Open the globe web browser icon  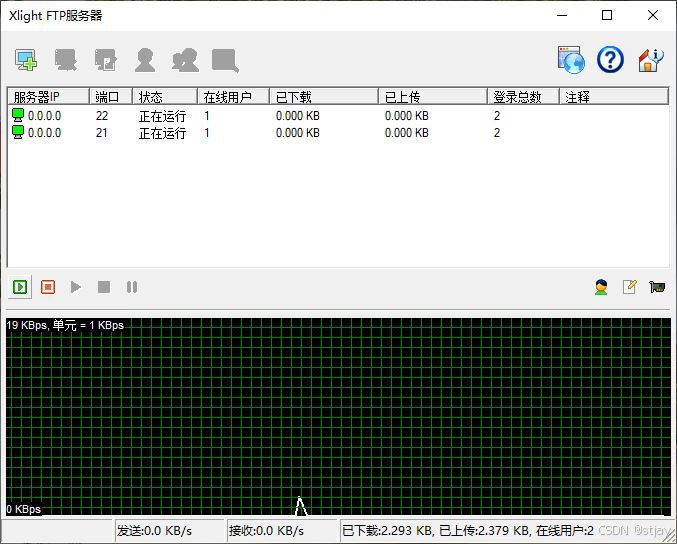coord(571,60)
